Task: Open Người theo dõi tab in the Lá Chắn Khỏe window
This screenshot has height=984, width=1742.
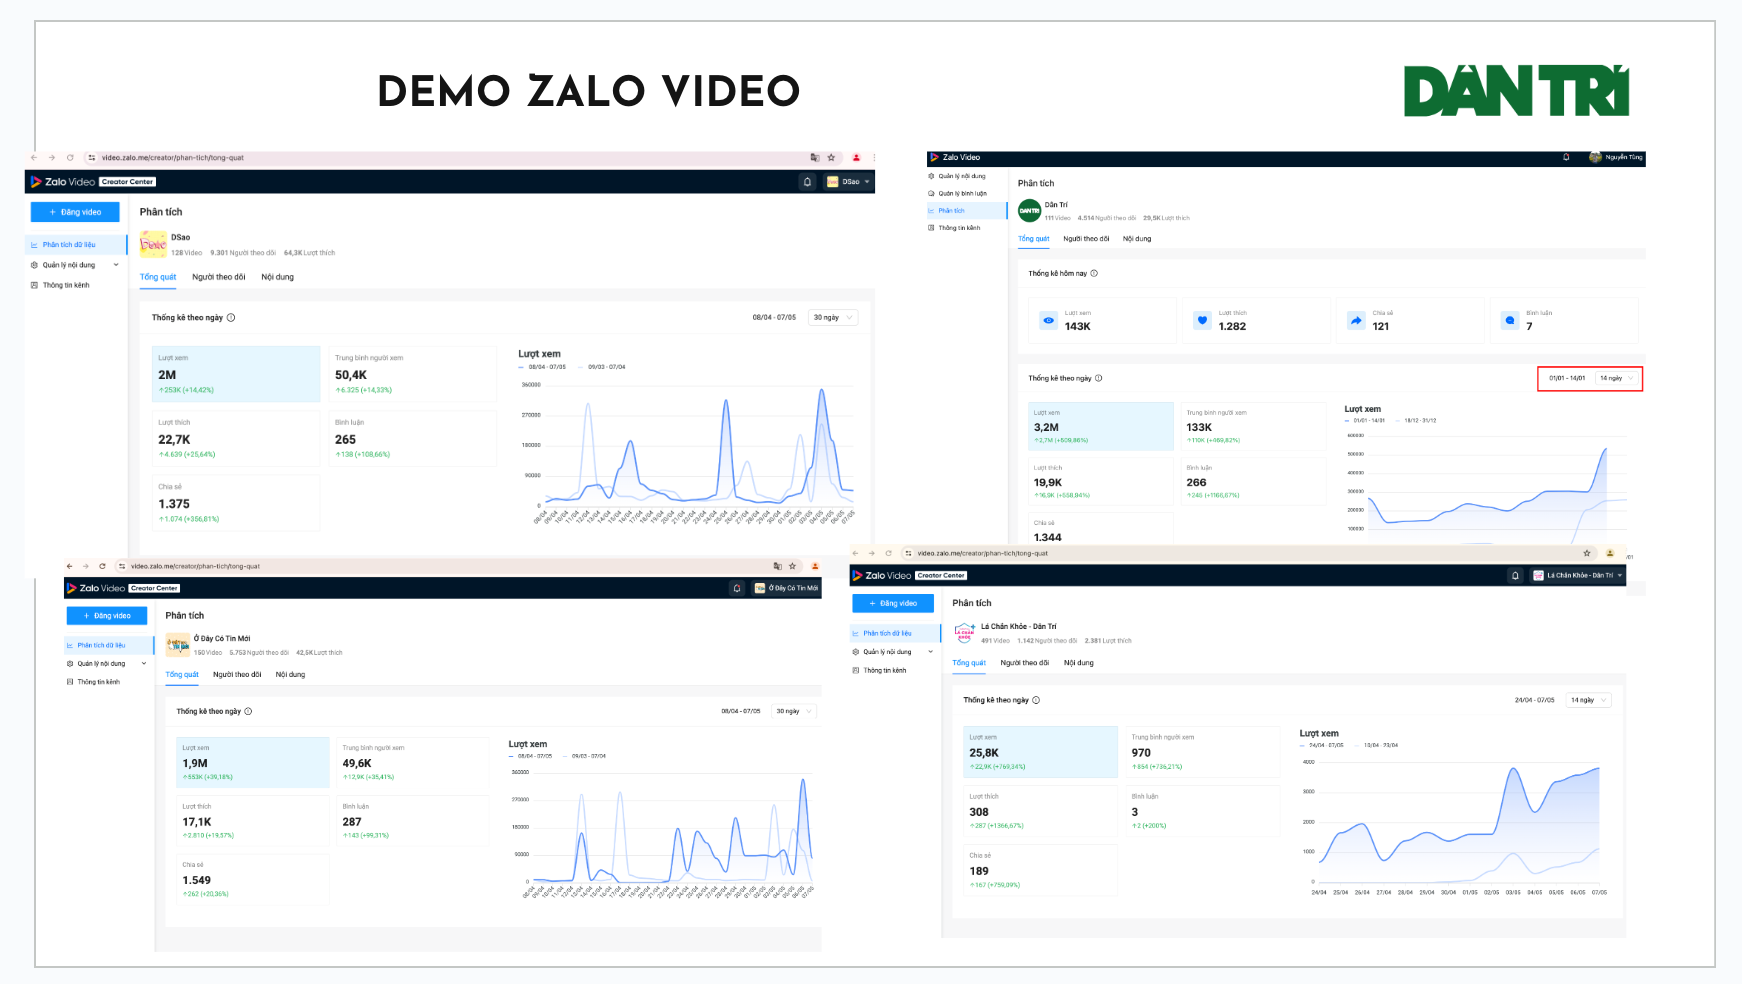Action: click(1025, 663)
